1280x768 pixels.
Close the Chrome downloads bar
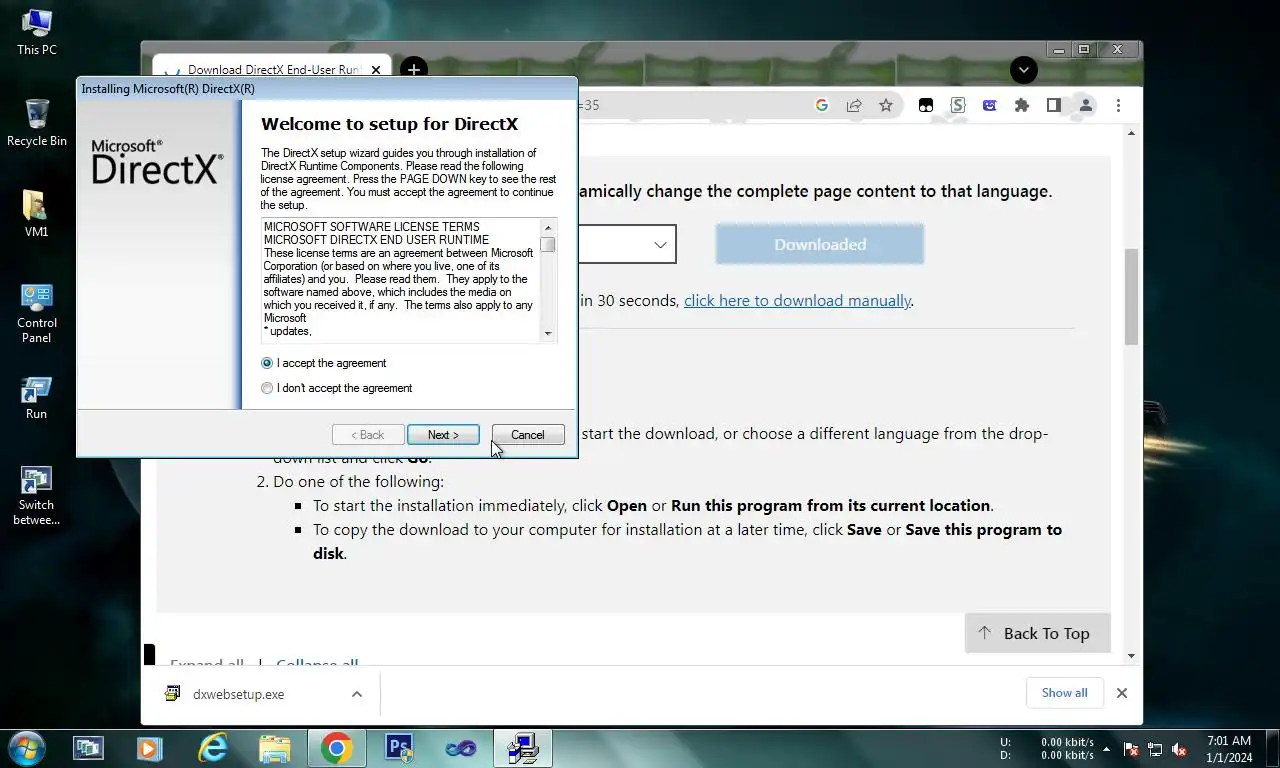coord(1122,693)
